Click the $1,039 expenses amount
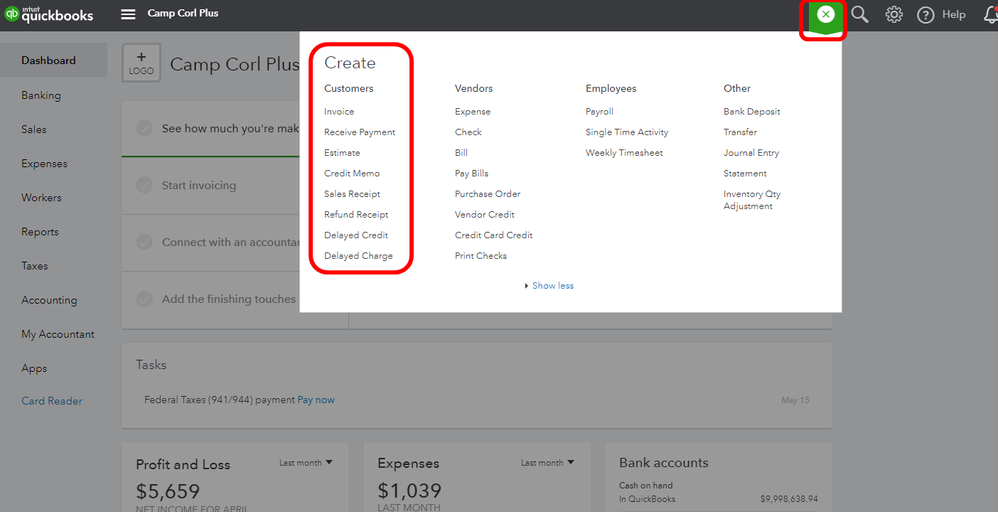Screen dimensions: 998x512 pos(409,490)
